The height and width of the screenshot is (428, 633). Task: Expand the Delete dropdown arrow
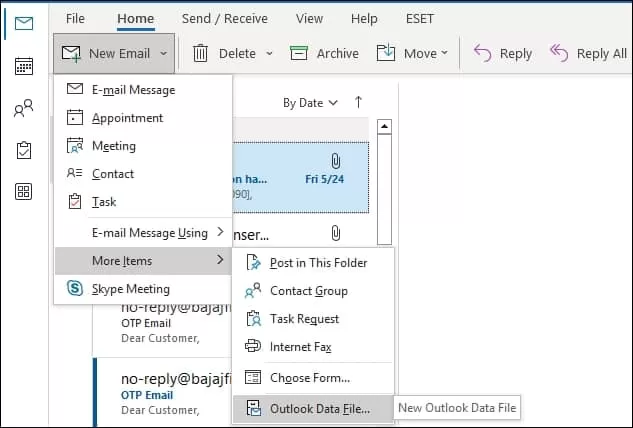coord(269,53)
